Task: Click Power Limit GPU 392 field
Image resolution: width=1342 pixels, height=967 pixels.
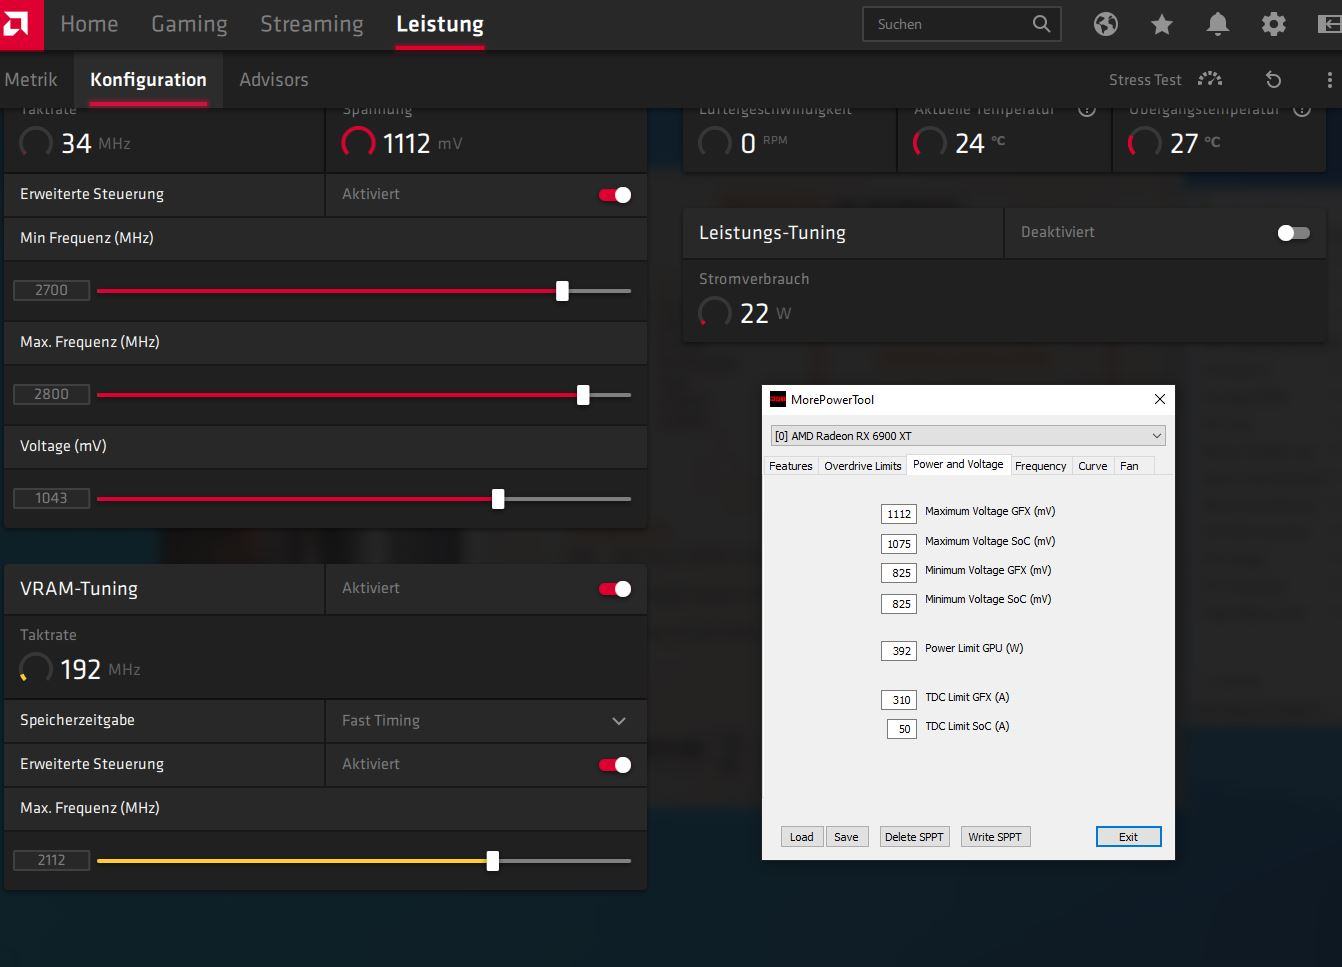Action: (899, 651)
